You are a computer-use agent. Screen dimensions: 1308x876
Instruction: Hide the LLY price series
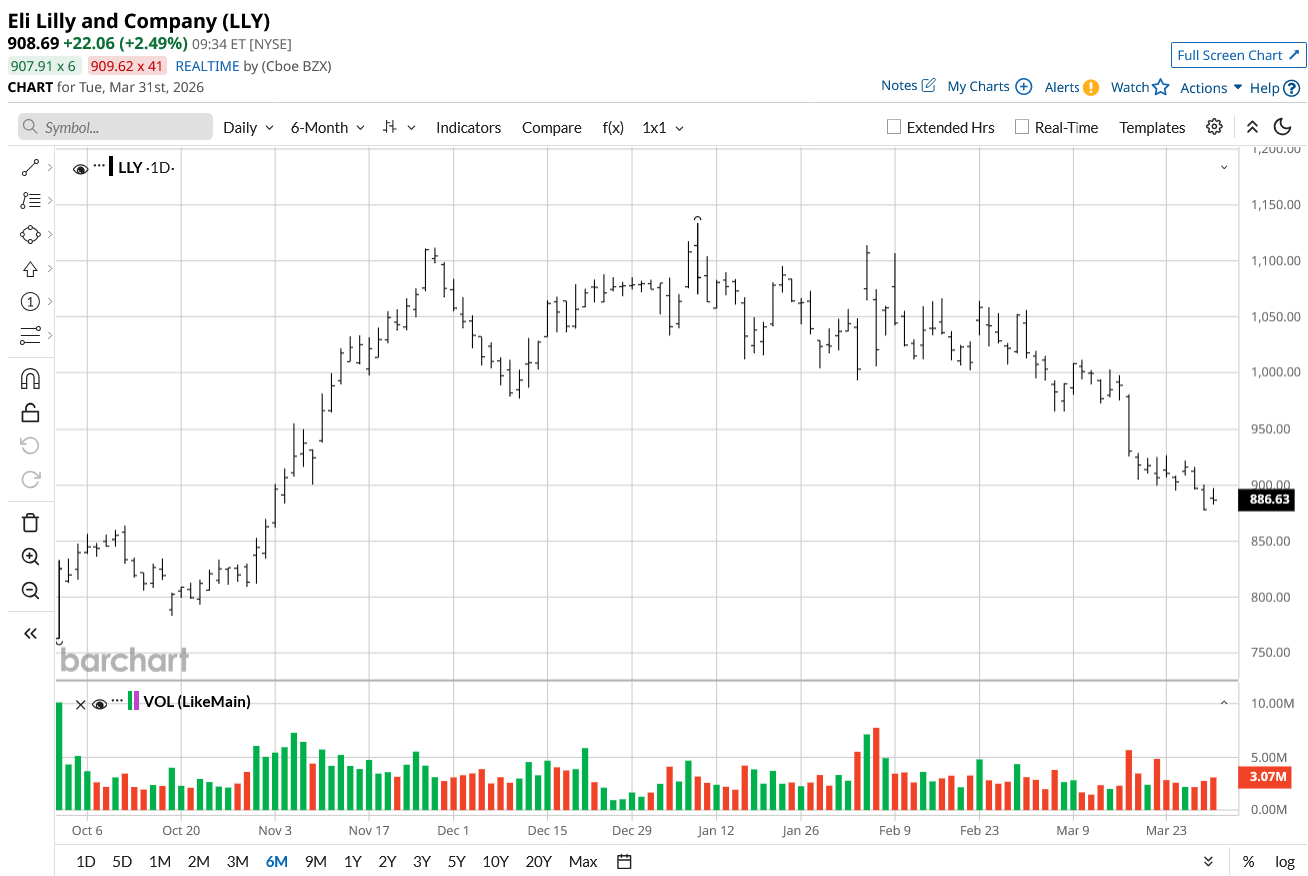click(x=80, y=169)
